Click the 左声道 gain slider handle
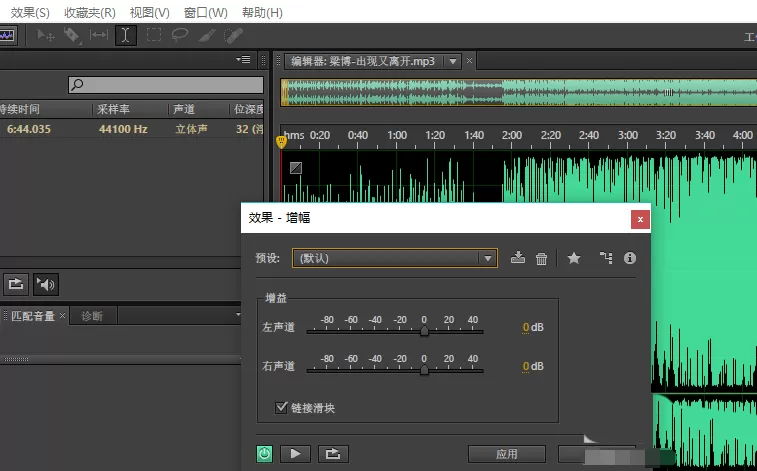Screen dimensions: 757x471 click(424, 331)
